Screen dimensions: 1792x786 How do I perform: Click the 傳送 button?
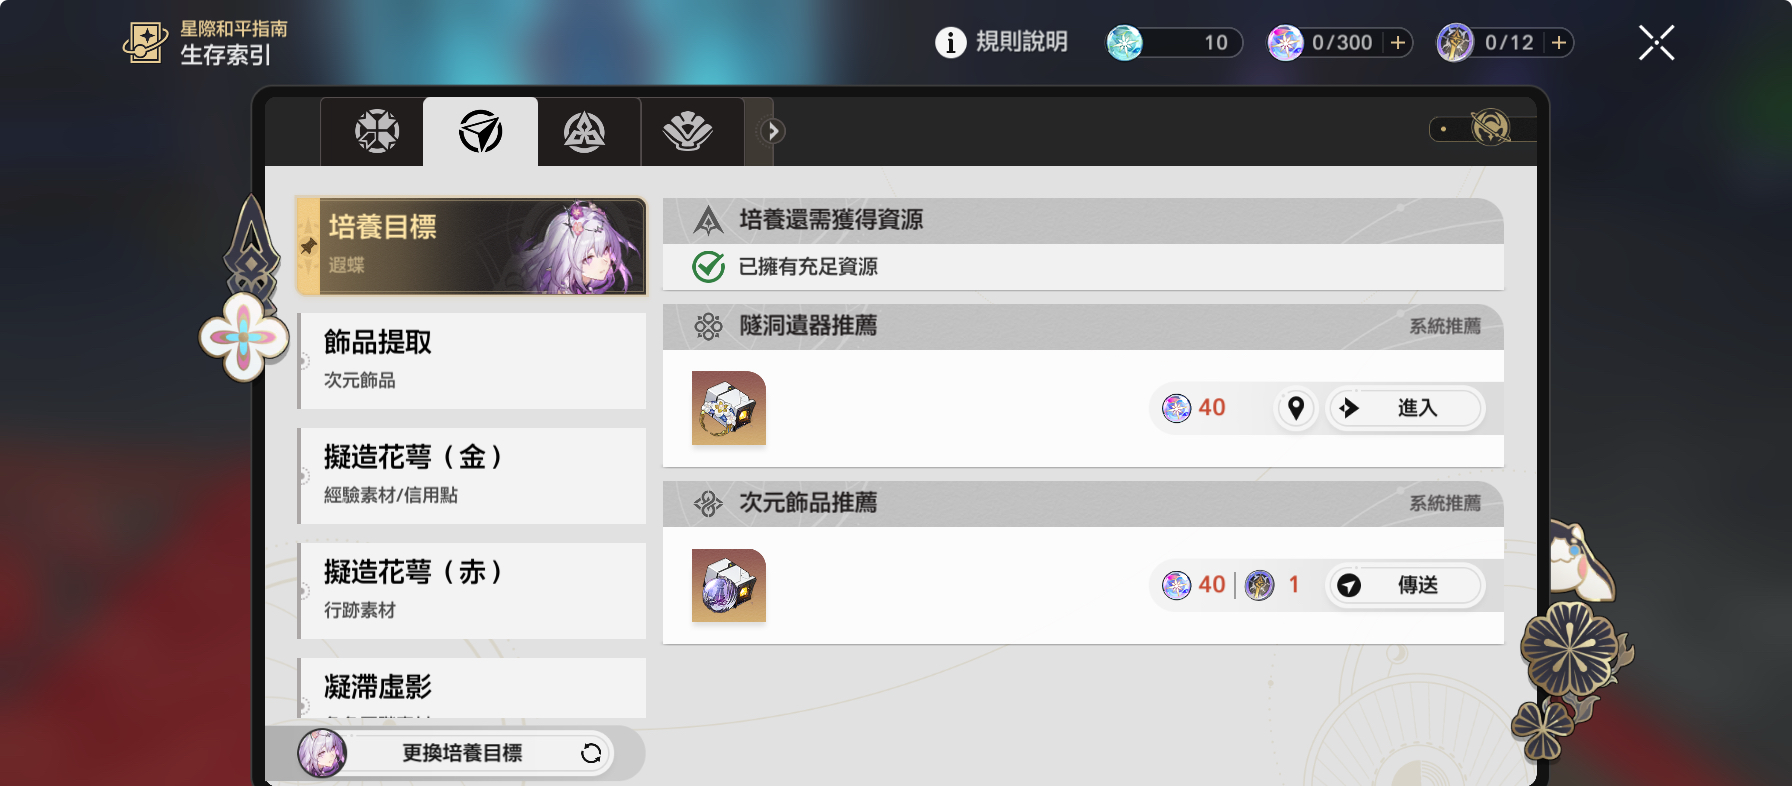tap(1405, 585)
